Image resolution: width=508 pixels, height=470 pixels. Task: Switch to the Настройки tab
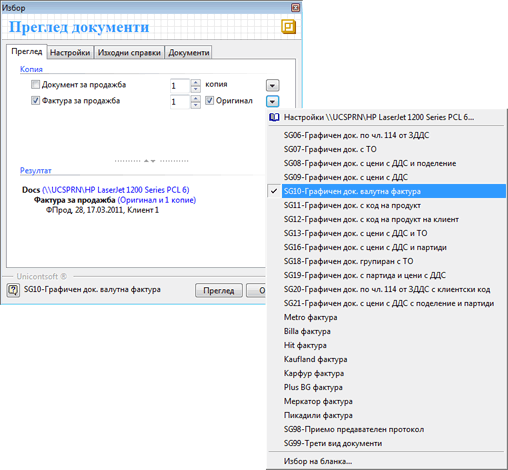tap(70, 53)
